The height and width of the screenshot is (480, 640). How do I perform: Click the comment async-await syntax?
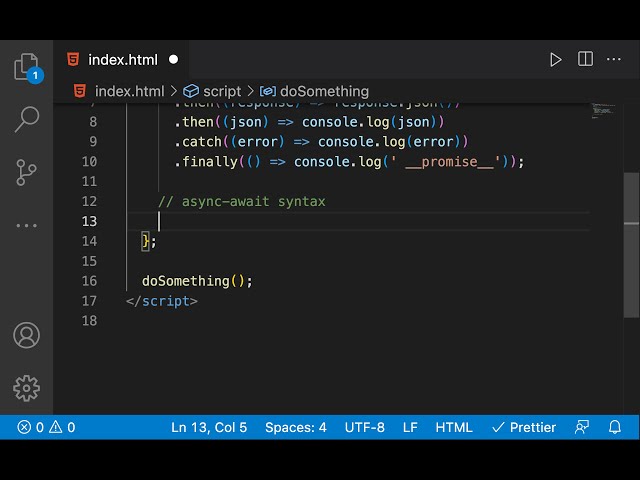pyautogui.click(x=242, y=201)
